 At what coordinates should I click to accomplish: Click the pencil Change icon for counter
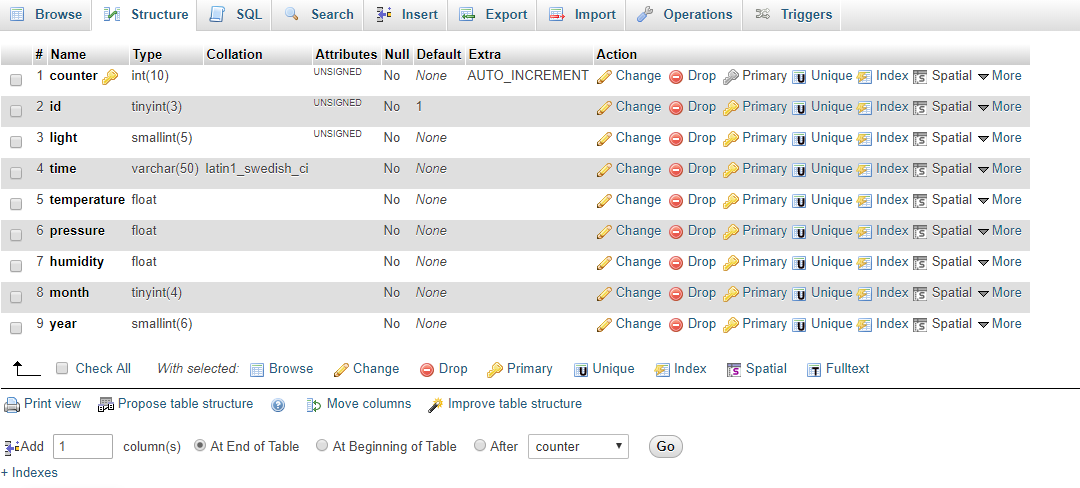[x=604, y=77]
